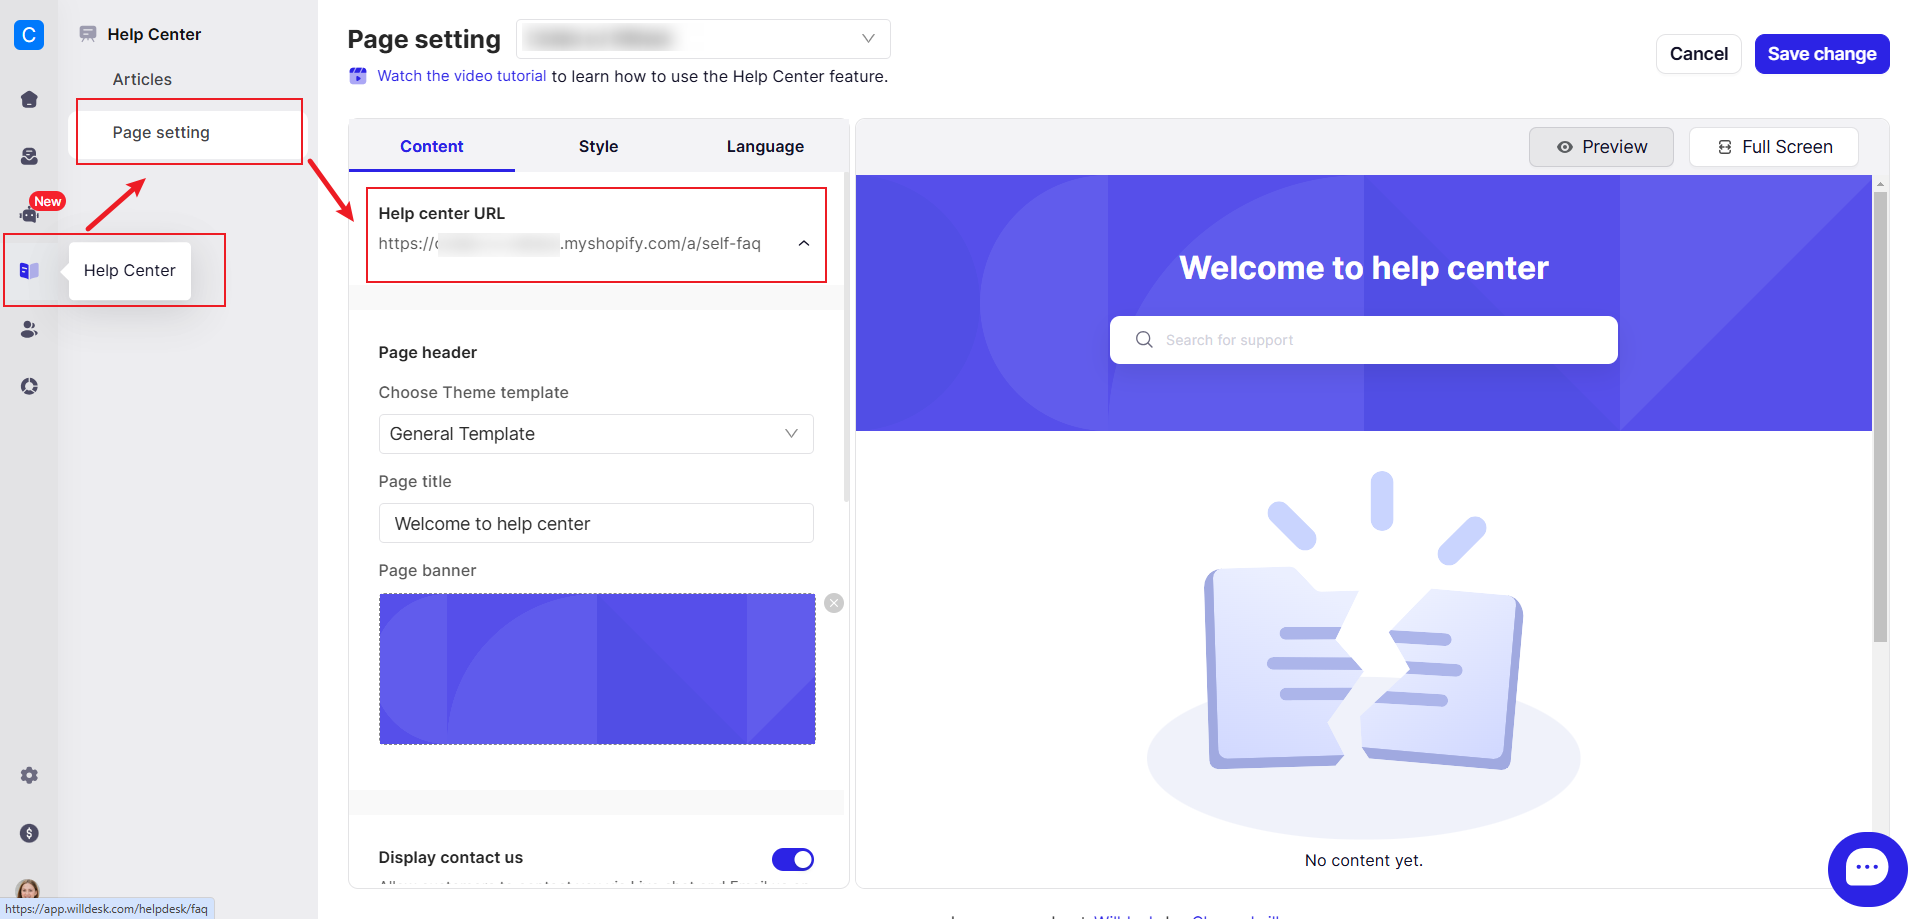Remove the page banner image
Image resolution: width=1920 pixels, height=919 pixels.
click(x=834, y=603)
